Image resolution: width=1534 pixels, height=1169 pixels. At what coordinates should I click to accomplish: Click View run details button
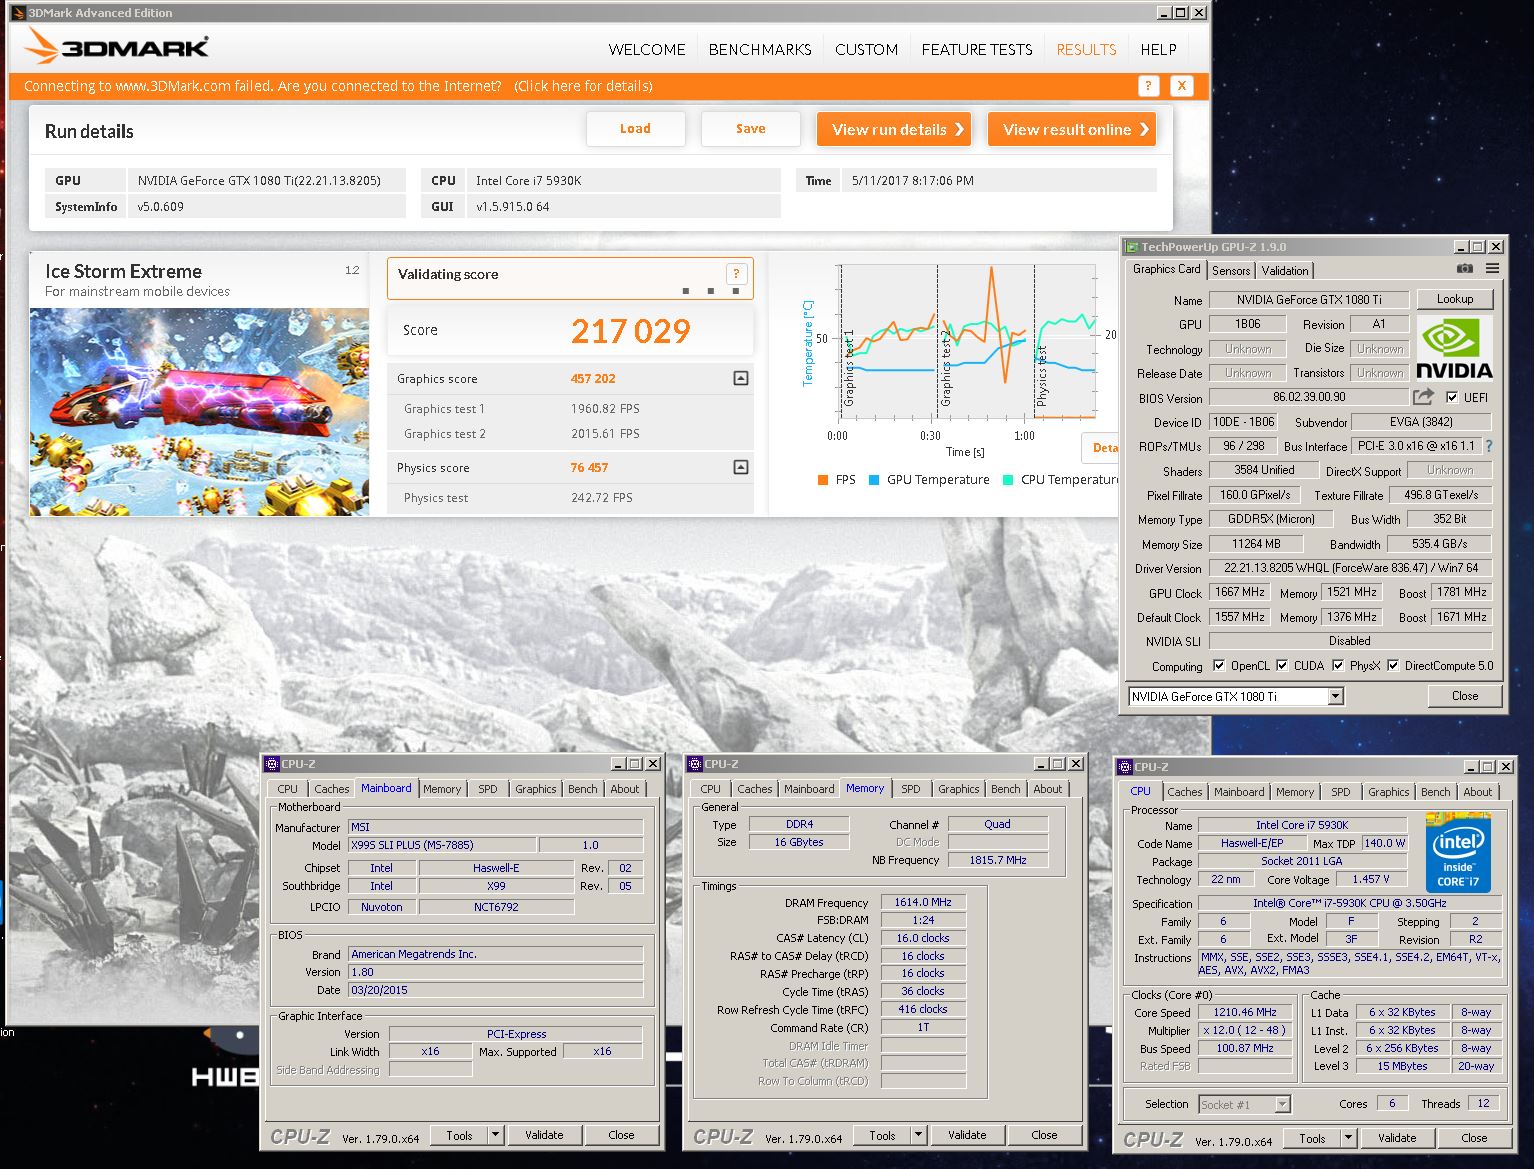(894, 129)
